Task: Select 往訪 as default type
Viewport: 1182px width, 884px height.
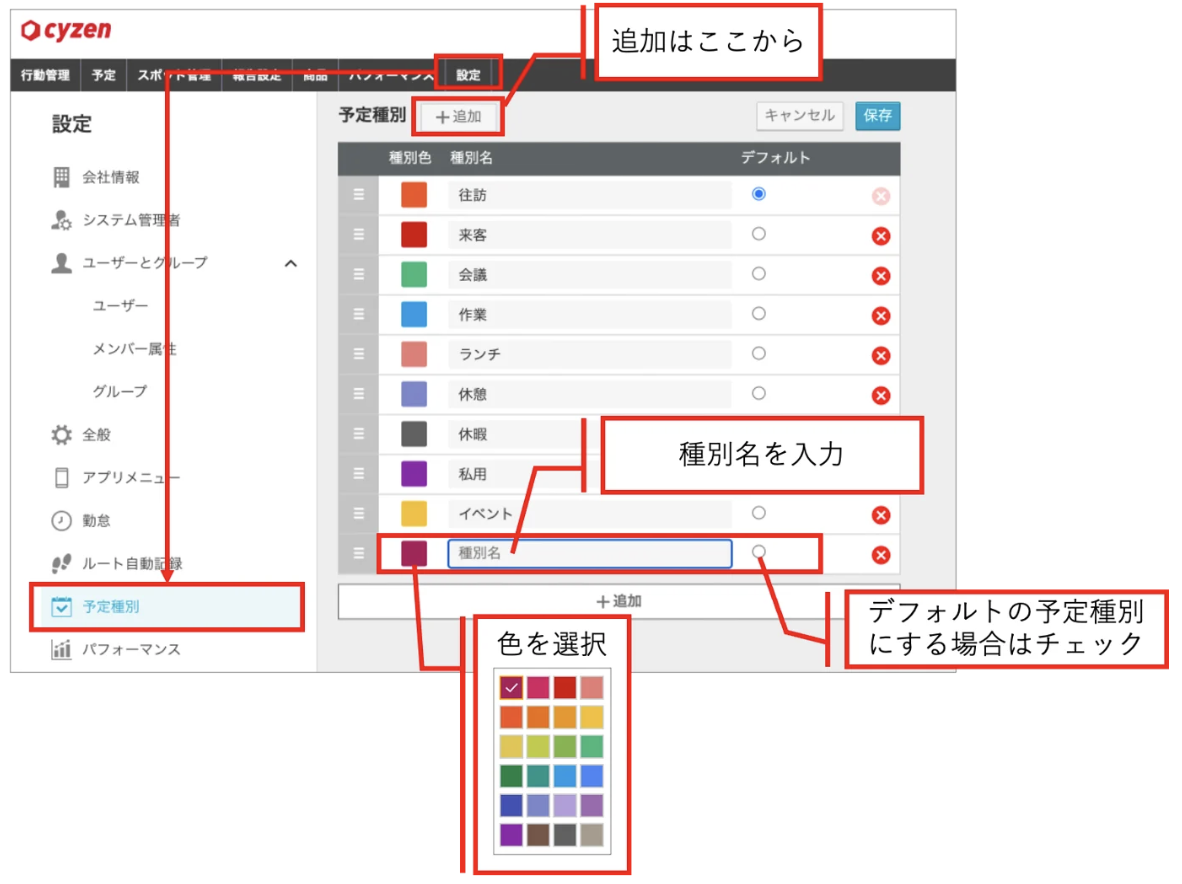Action: (x=758, y=194)
